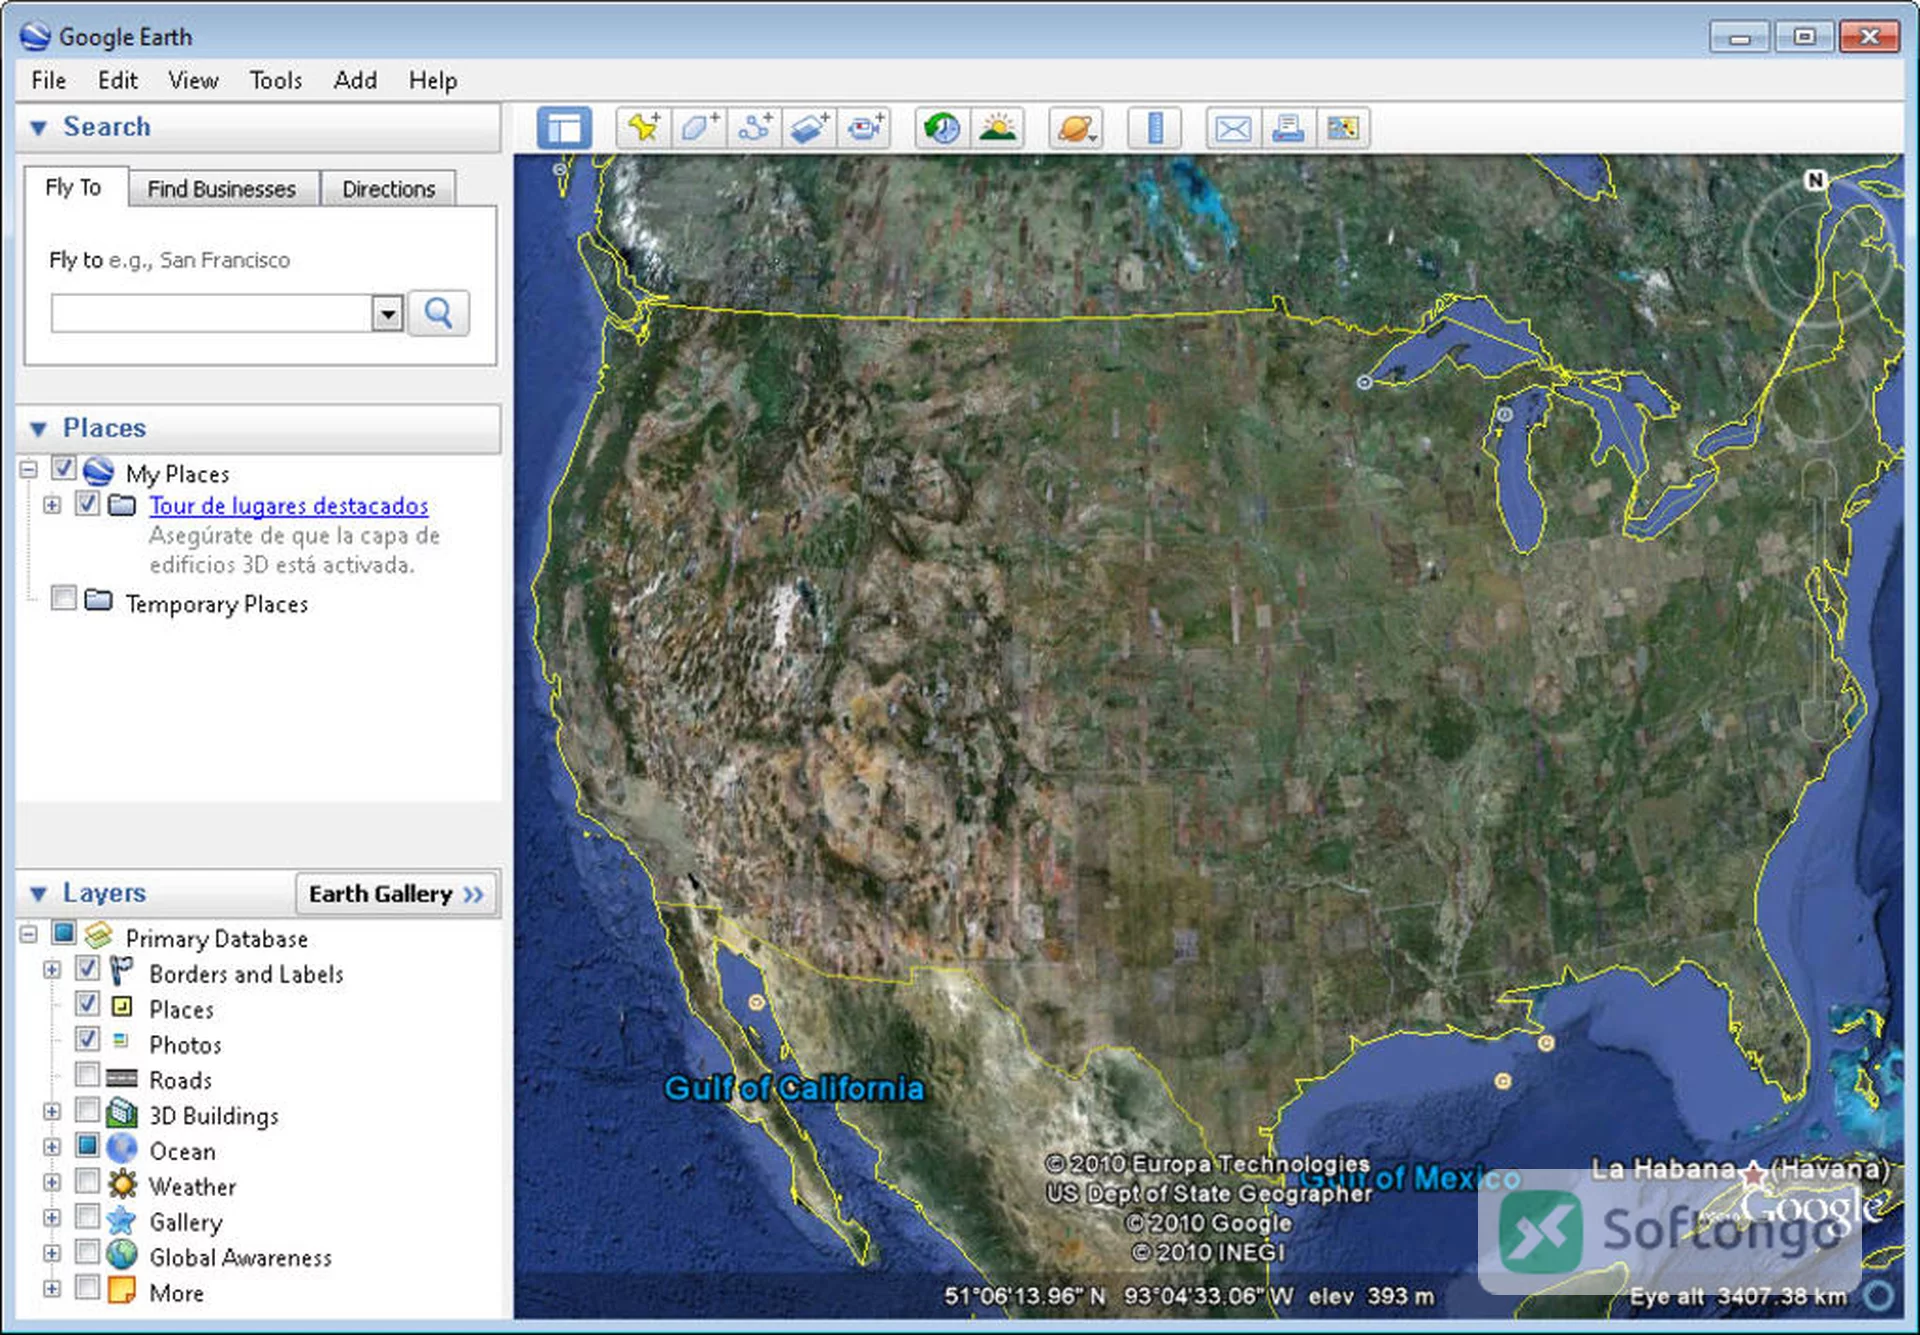Add an image overlay from the toolbar

tap(809, 128)
